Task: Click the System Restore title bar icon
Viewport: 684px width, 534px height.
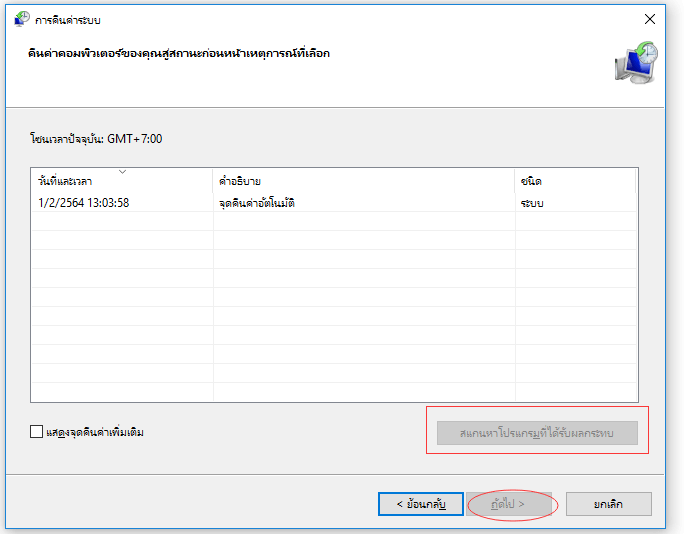Action: (21, 19)
